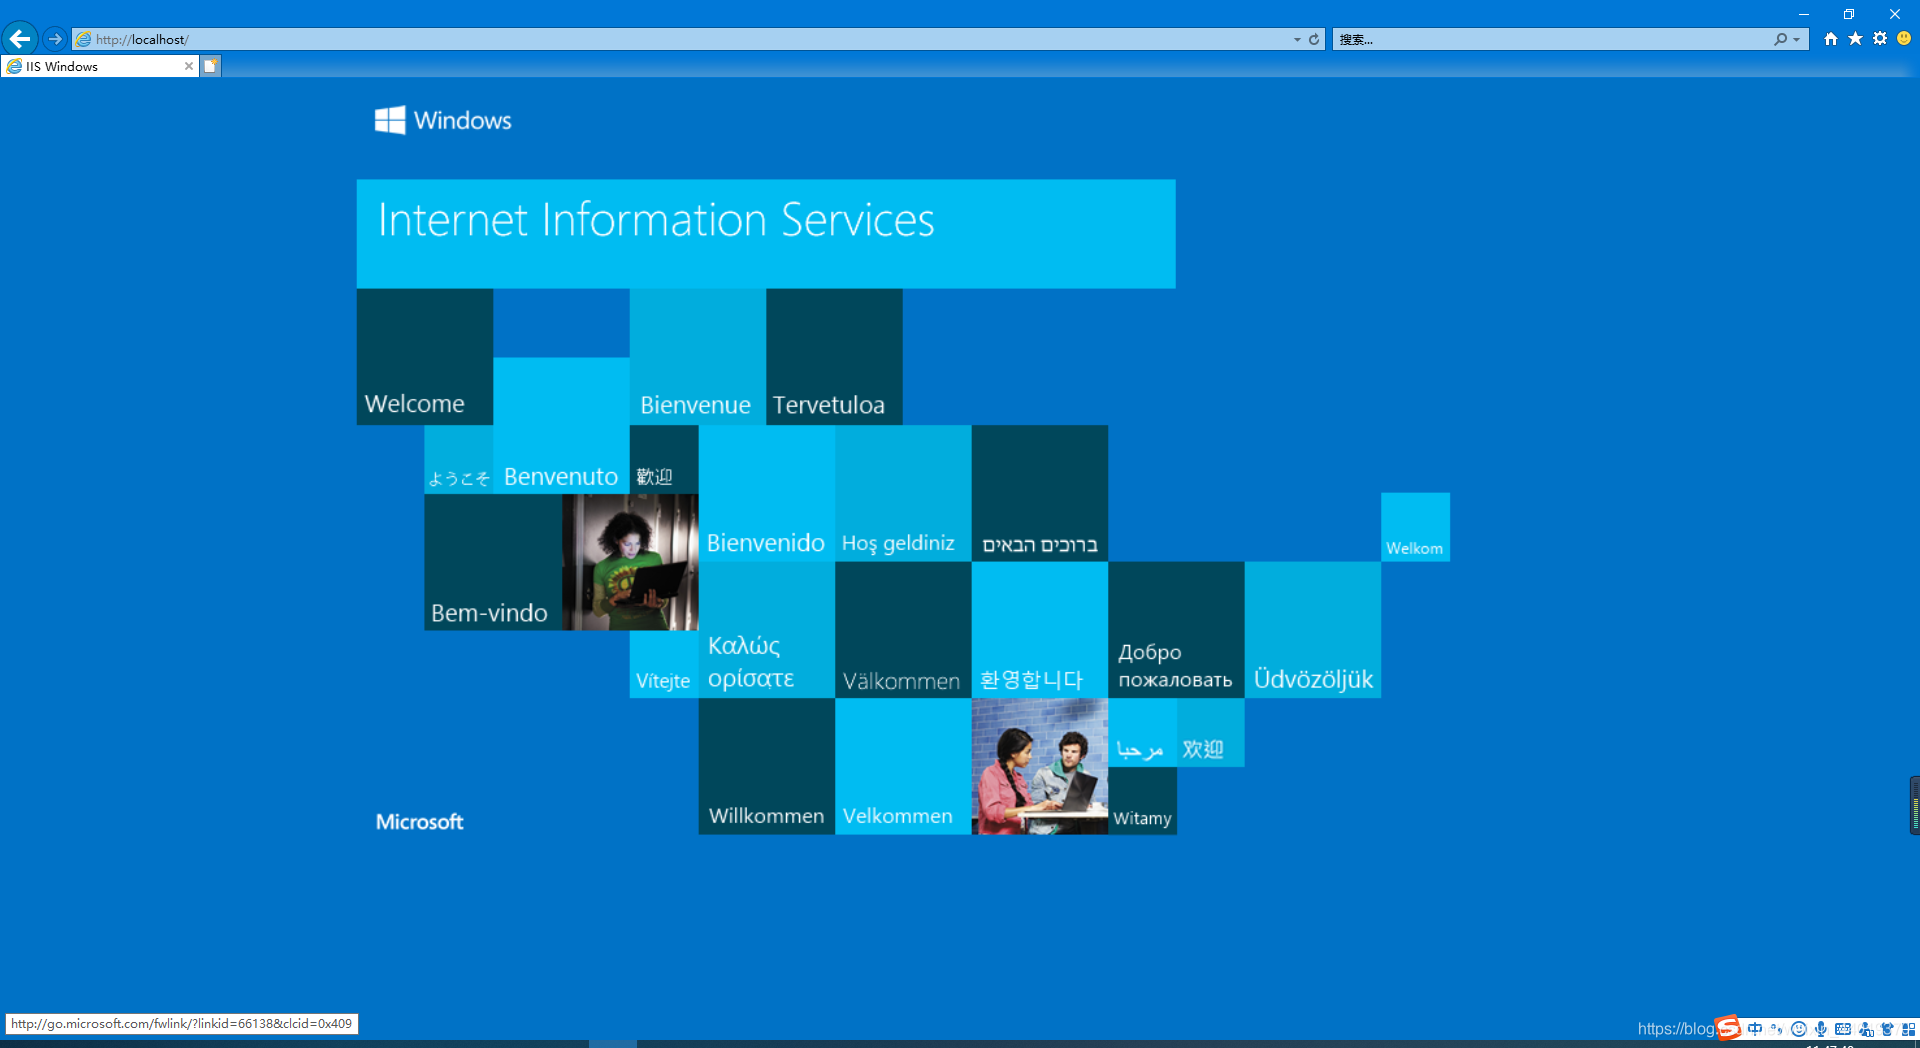Click the Willkommen tile

point(767,767)
